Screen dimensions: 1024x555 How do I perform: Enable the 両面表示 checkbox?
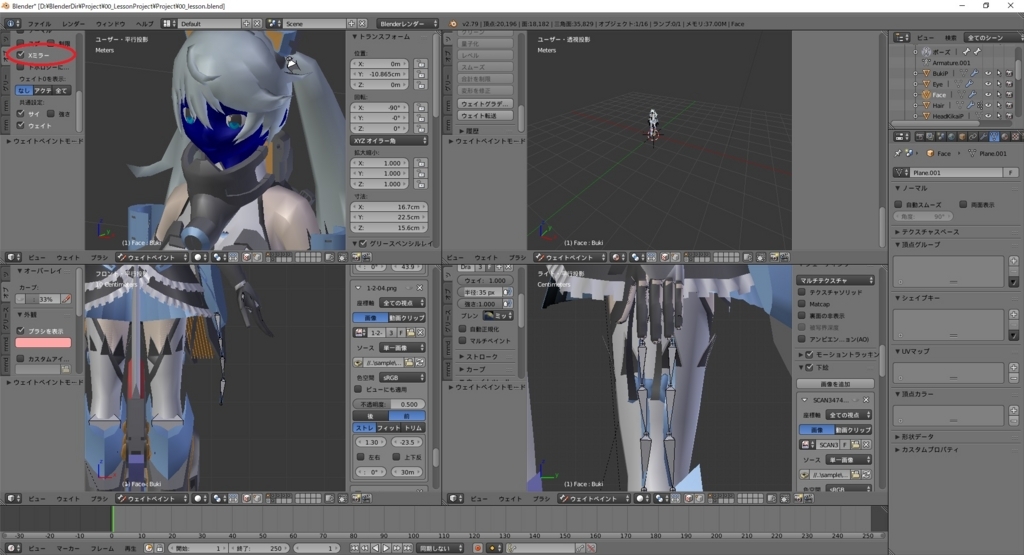963,204
